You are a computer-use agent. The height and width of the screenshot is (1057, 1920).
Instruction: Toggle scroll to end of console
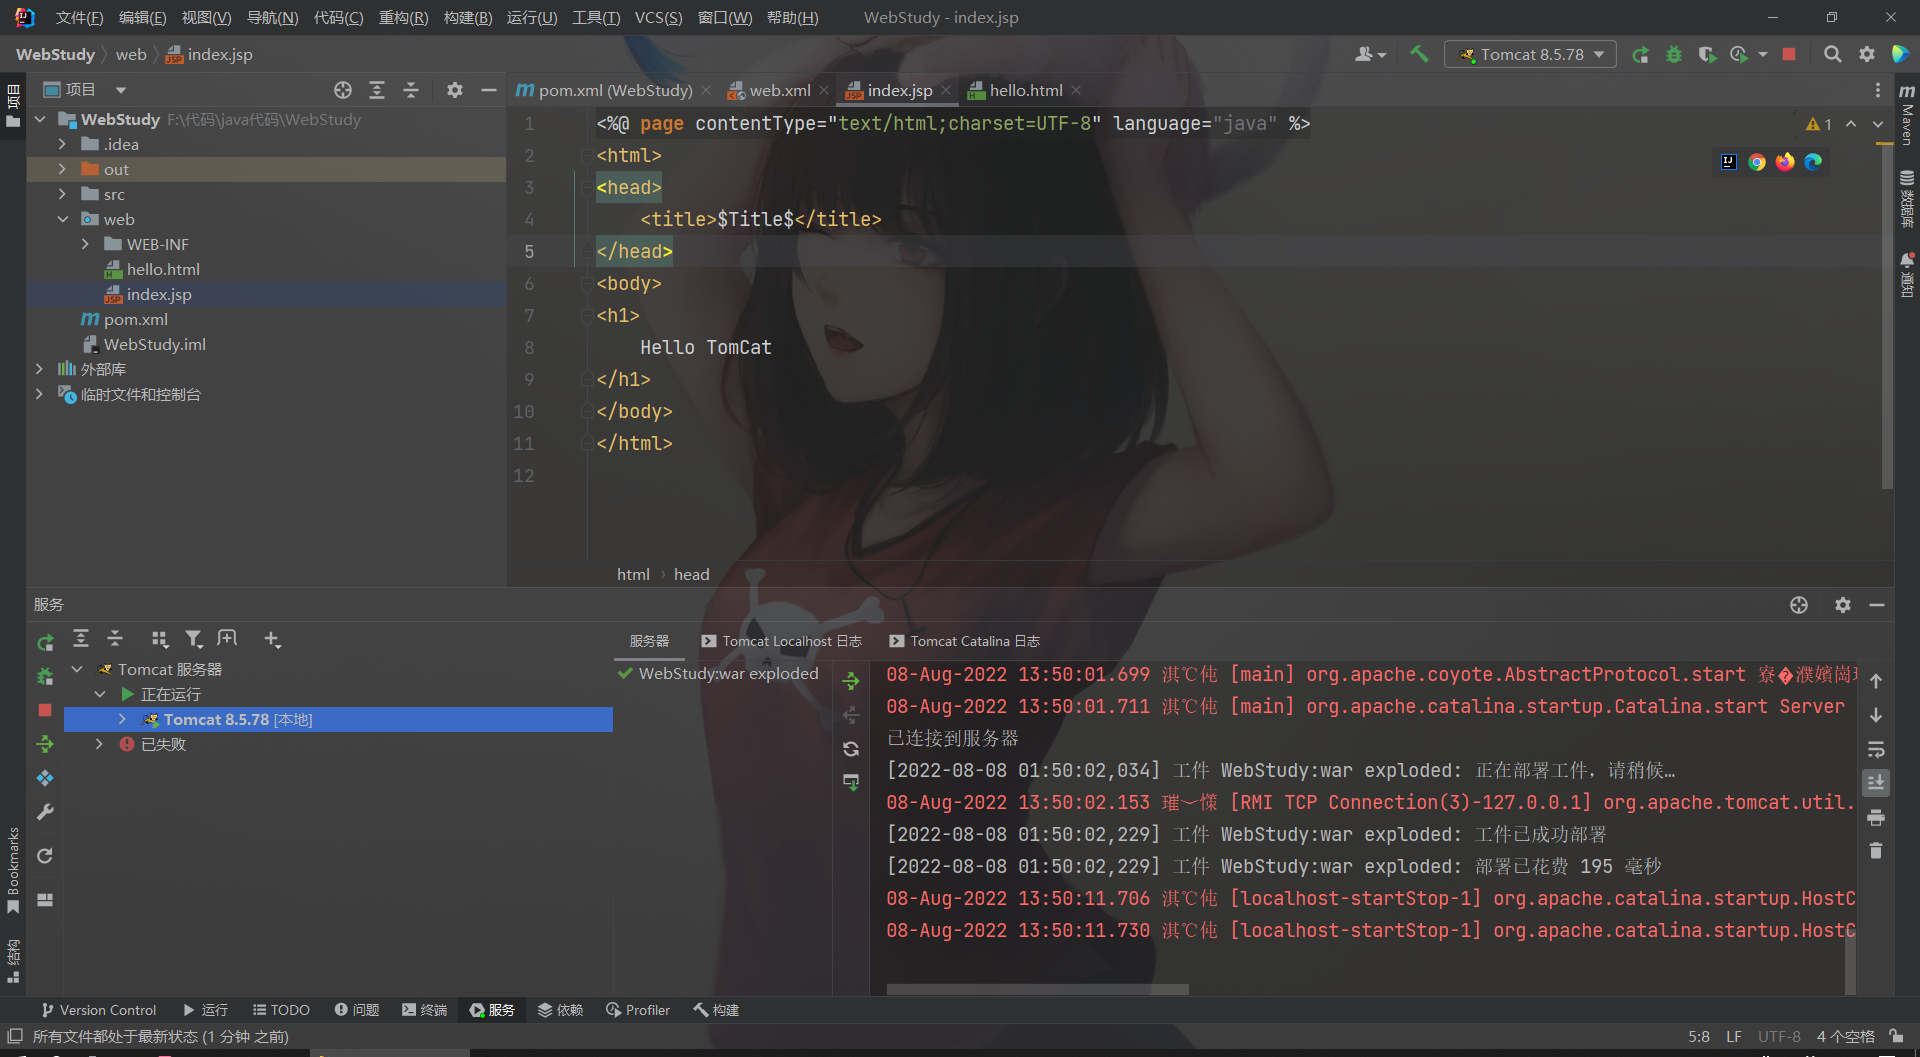(x=1876, y=783)
